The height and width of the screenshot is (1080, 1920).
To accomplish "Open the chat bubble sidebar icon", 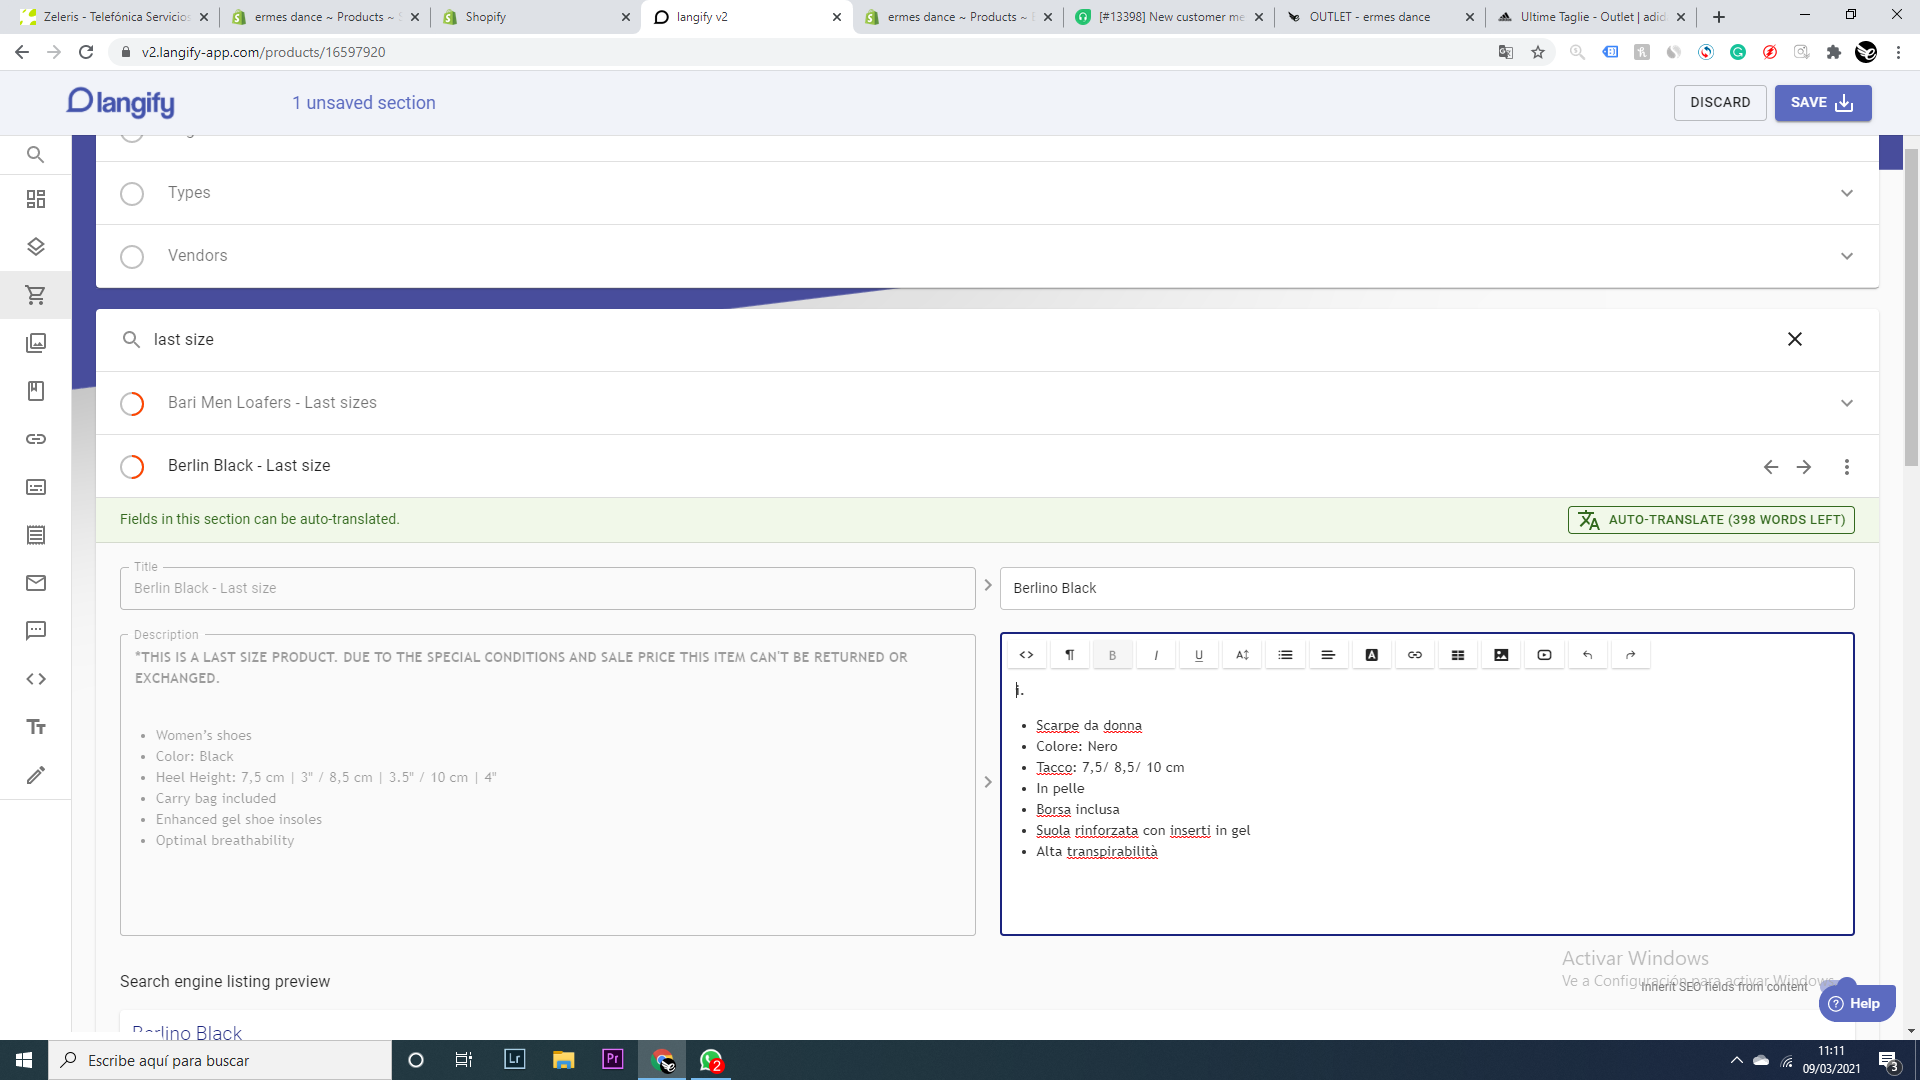I will coord(36,631).
